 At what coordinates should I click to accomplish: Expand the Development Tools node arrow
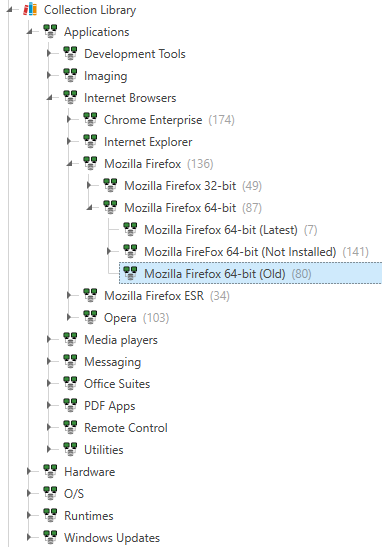coord(49,53)
